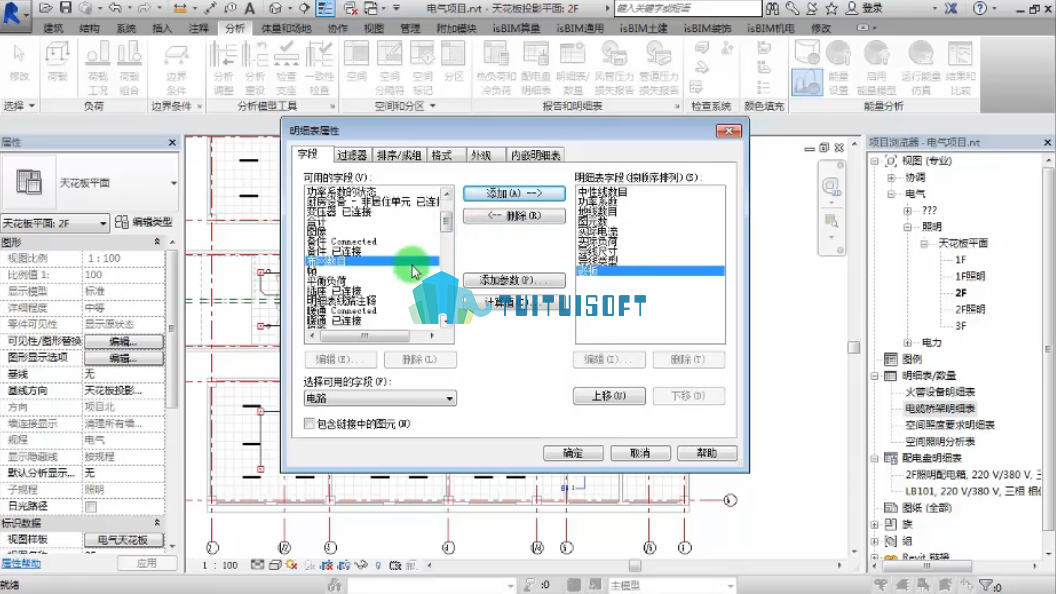Click the available fields horizontal scrollbar

[372, 335]
